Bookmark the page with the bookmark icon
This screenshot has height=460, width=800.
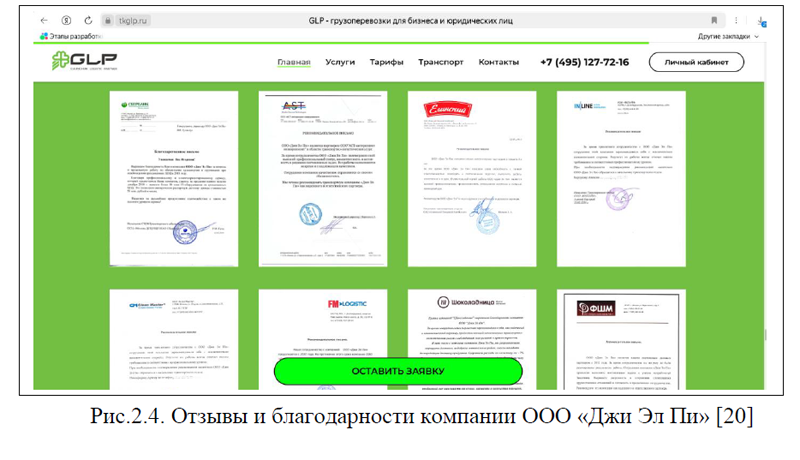(x=714, y=20)
